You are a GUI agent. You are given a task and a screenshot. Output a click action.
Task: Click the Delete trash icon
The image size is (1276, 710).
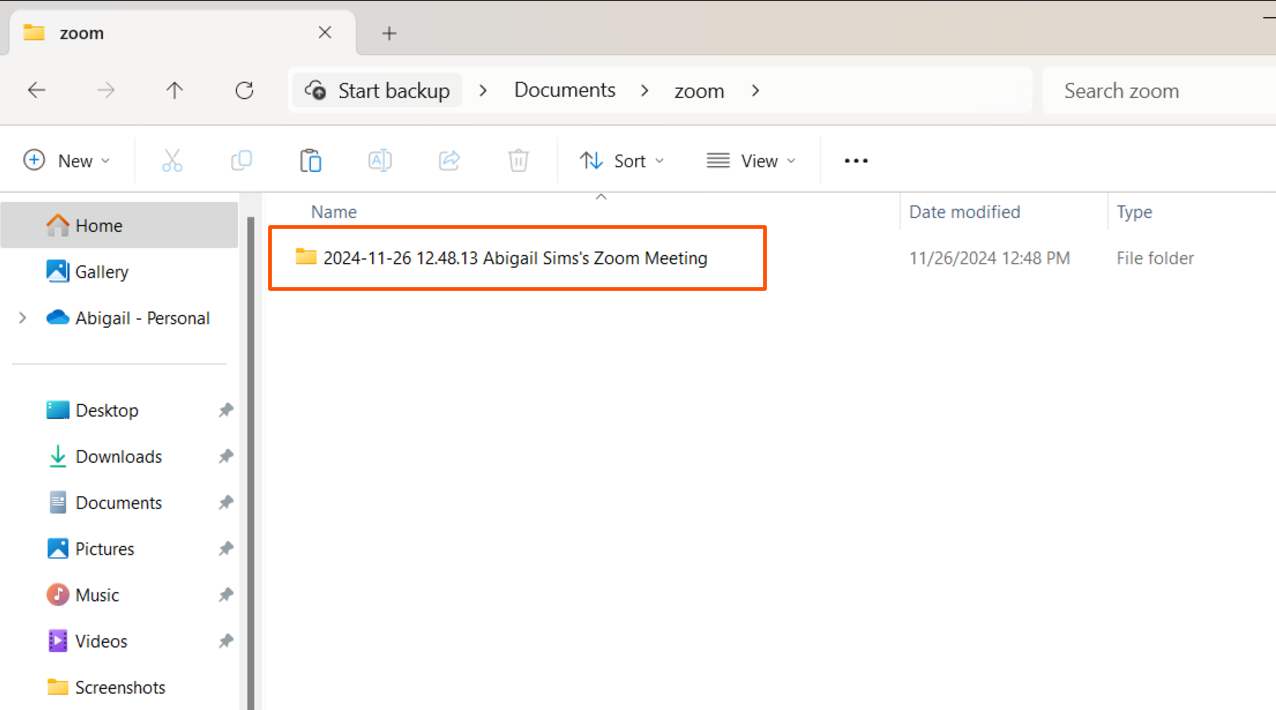[x=518, y=161]
